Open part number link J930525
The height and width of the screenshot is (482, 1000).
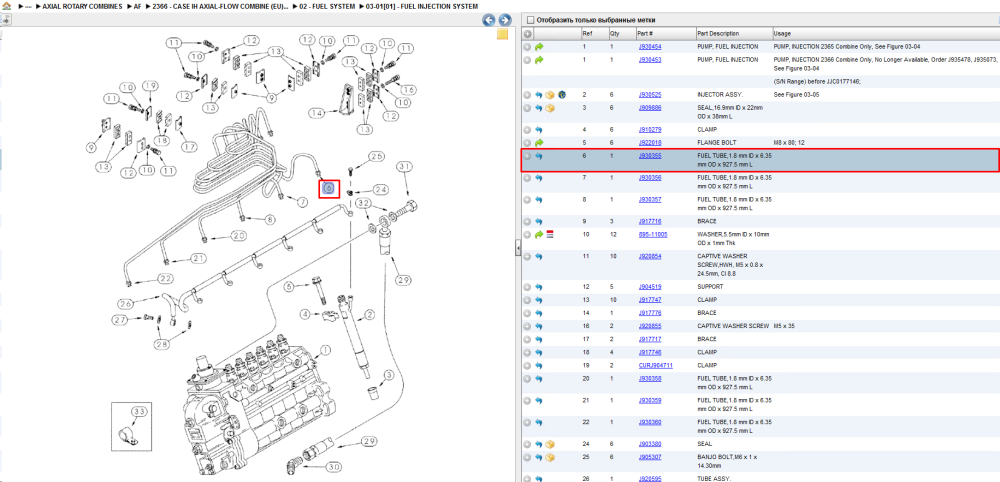point(650,94)
